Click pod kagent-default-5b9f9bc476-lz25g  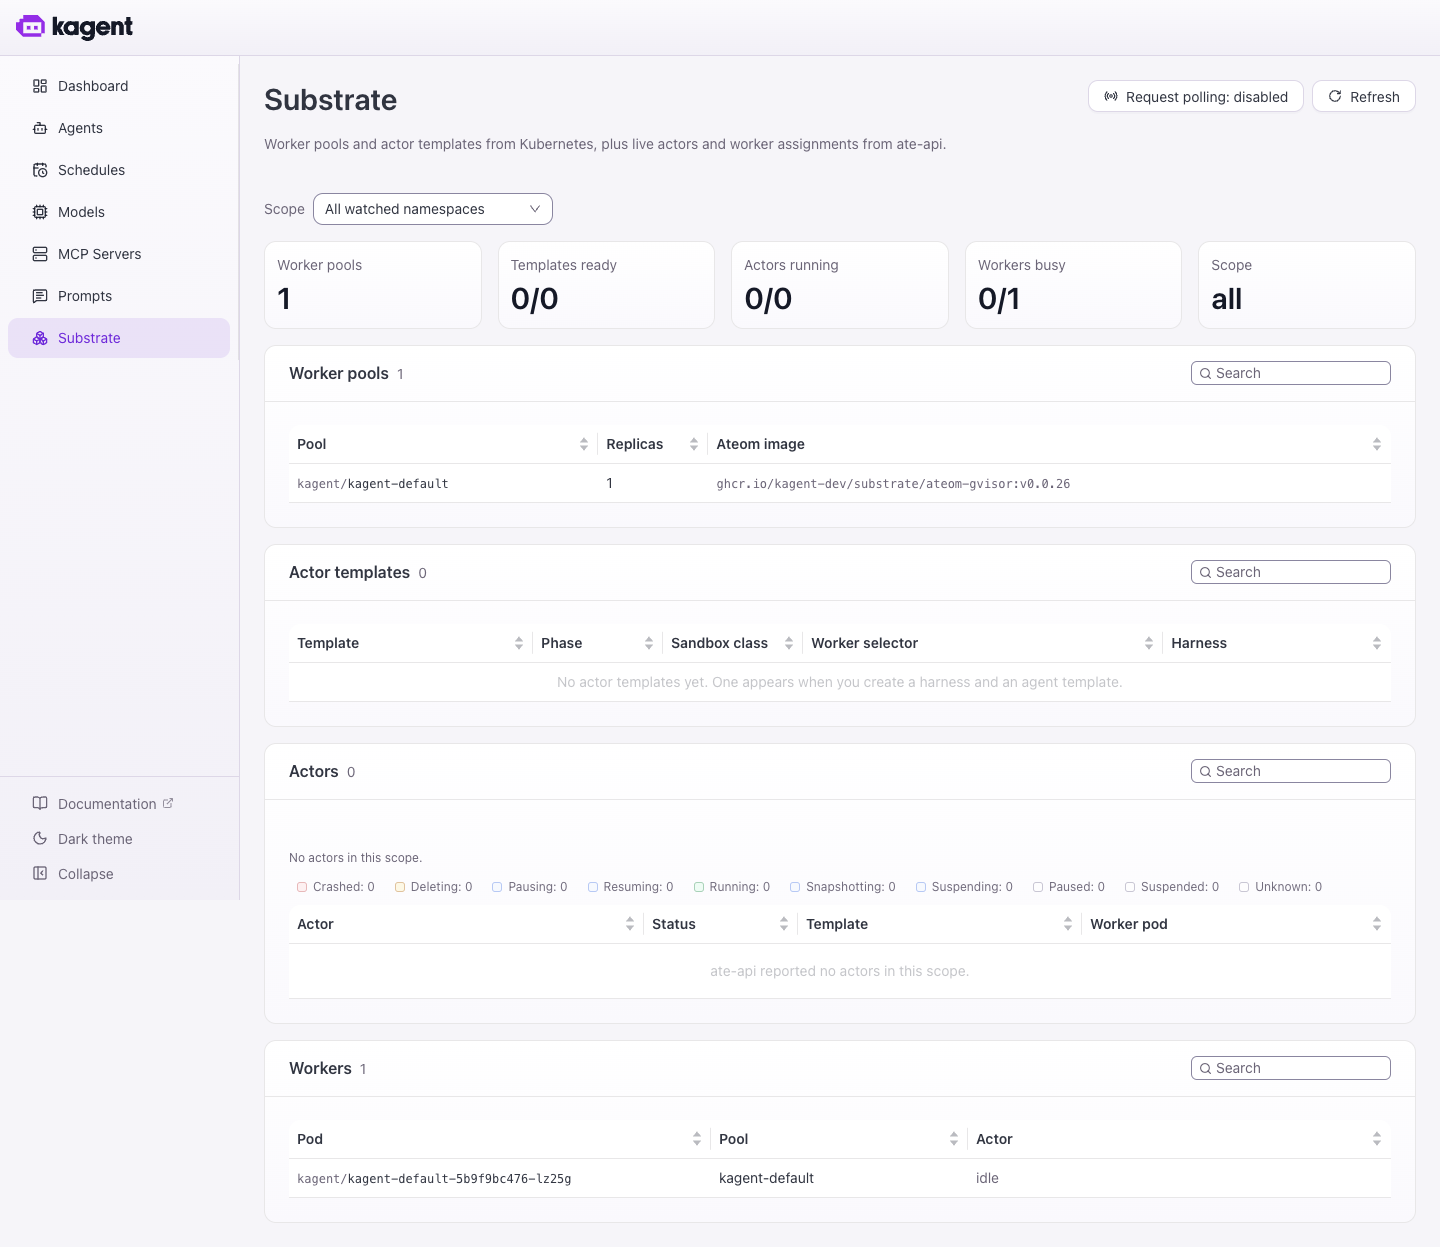click(x=434, y=1178)
